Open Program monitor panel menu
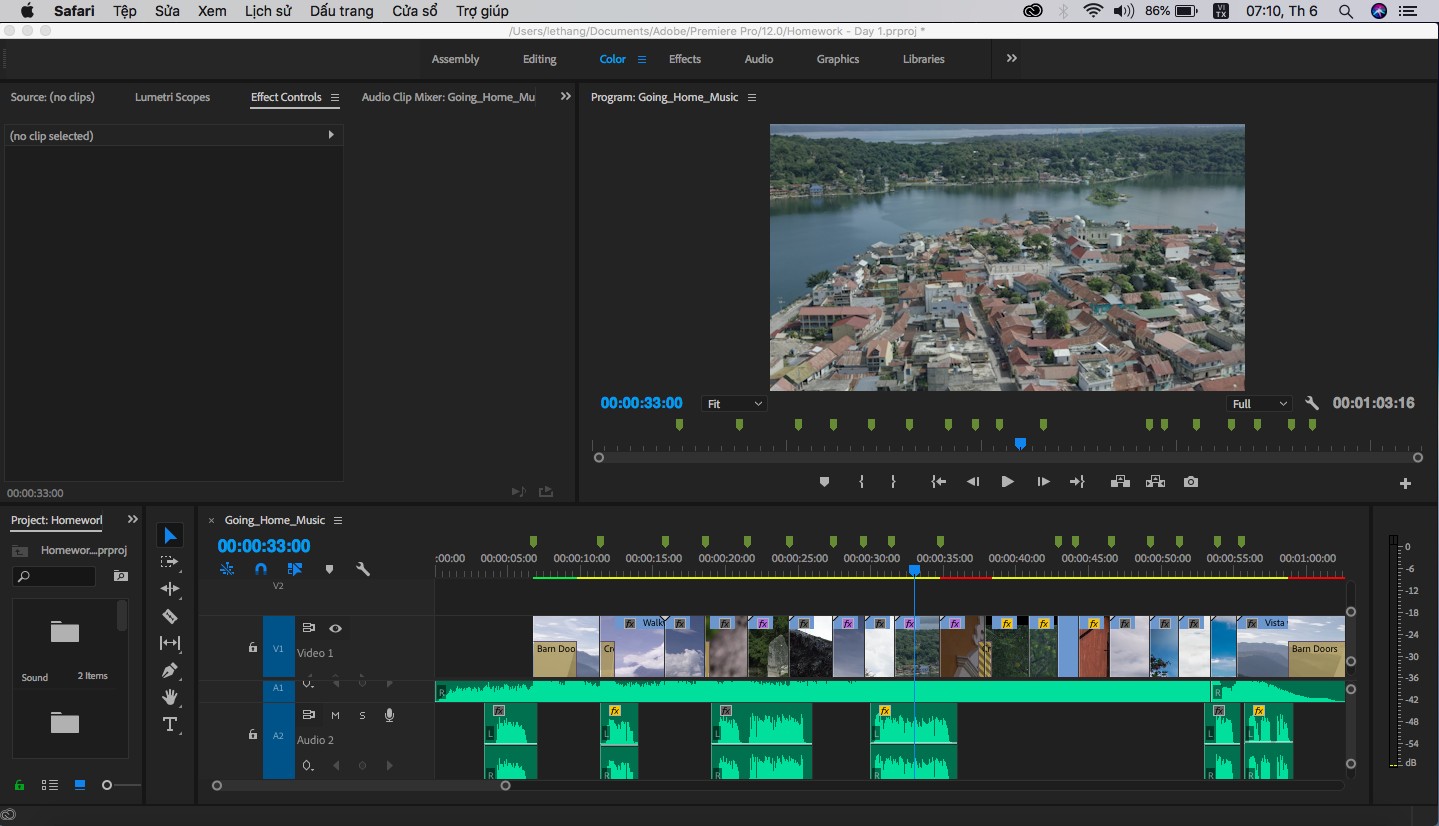Viewport: 1439px width, 826px height. click(x=752, y=98)
